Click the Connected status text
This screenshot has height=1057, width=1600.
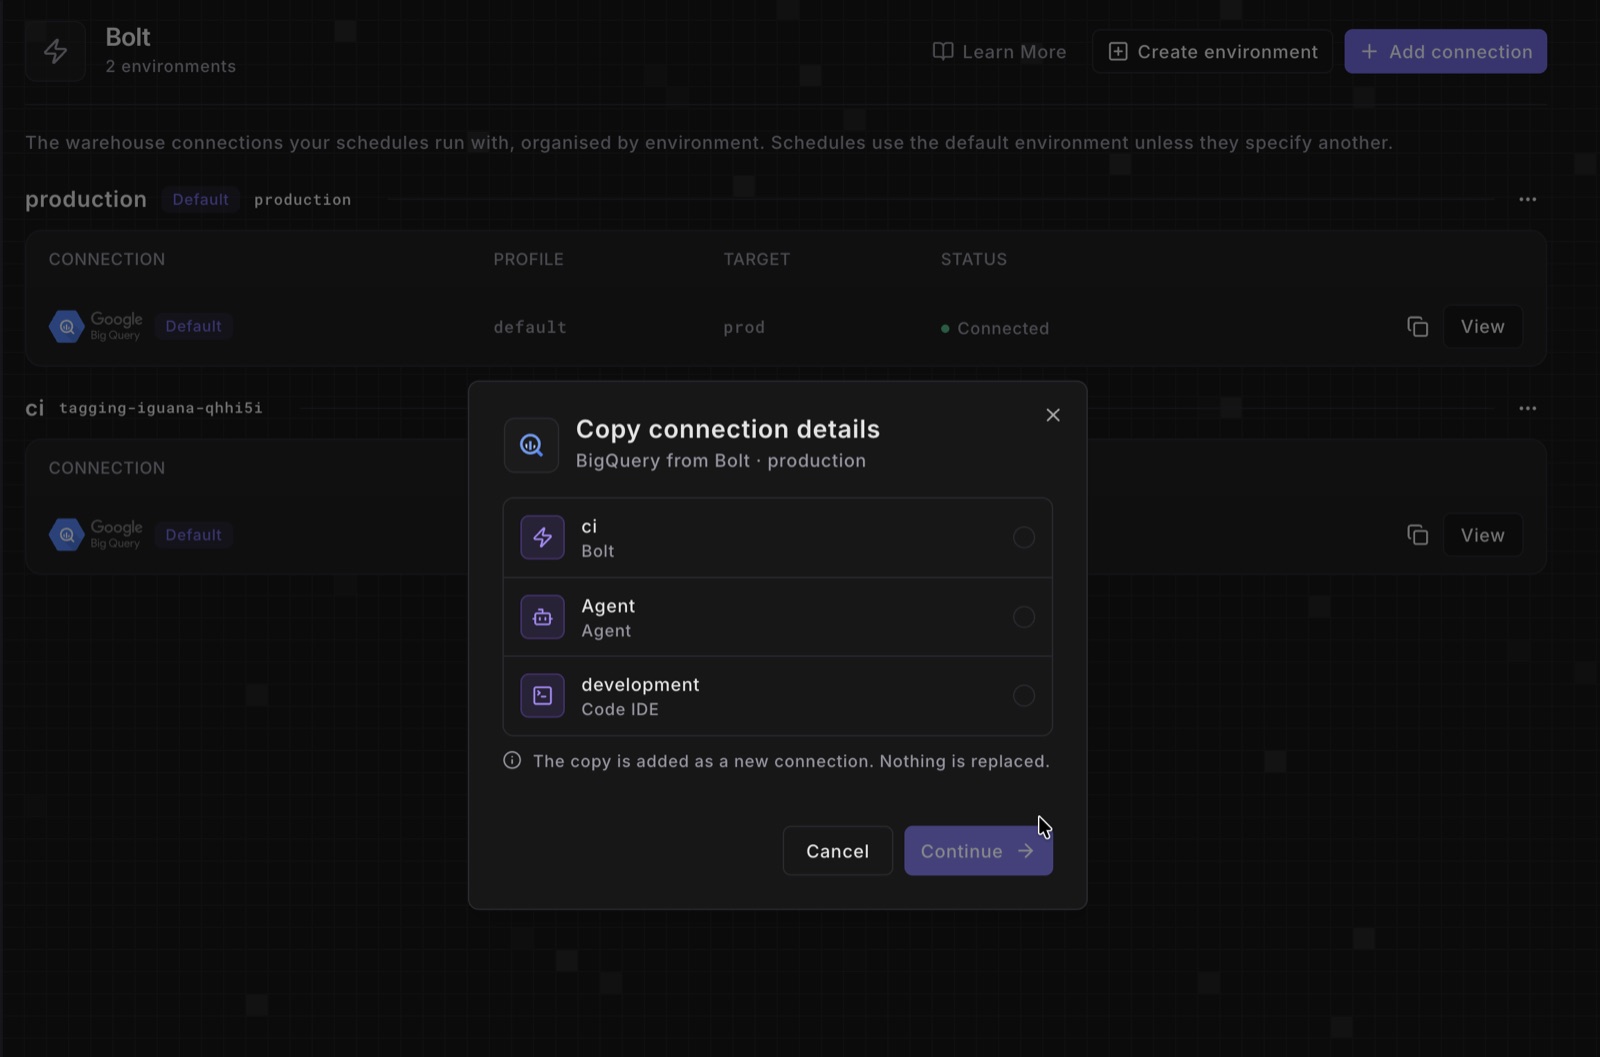pos(1003,328)
